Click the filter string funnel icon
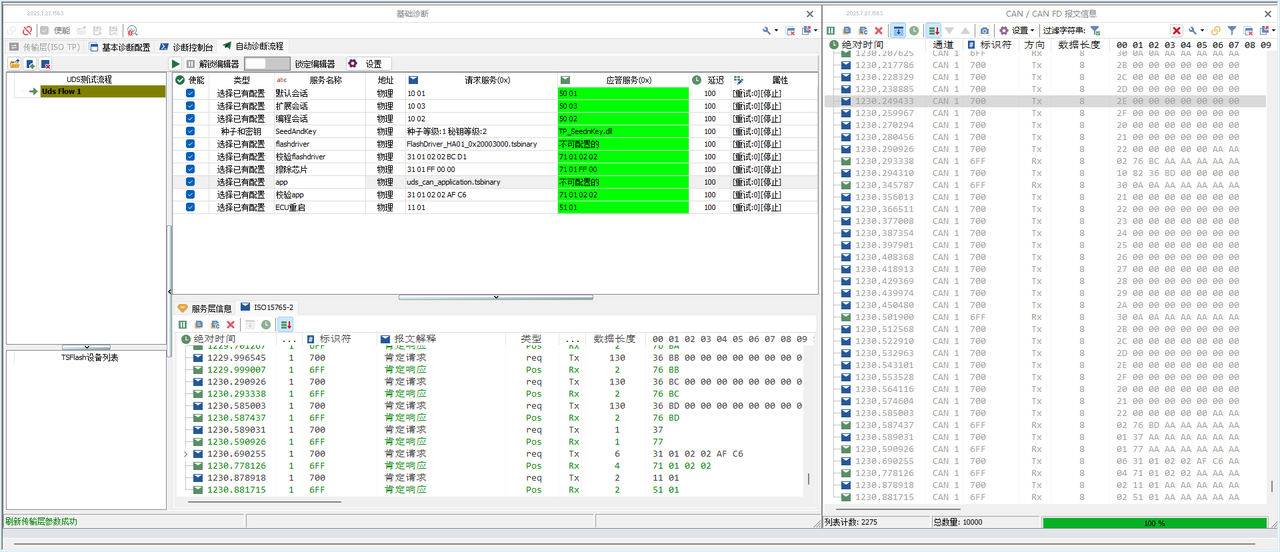The width and height of the screenshot is (1280, 552). click(x=1095, y=31)
